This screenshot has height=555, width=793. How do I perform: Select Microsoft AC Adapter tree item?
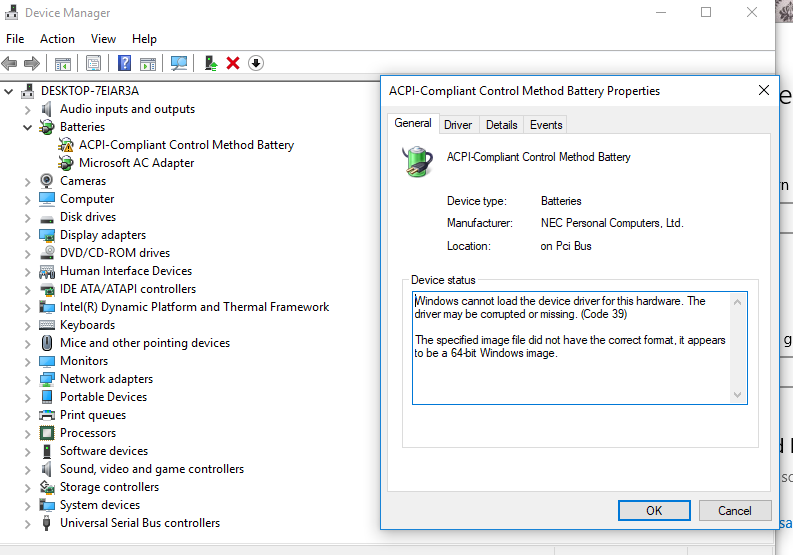(137, 163)
